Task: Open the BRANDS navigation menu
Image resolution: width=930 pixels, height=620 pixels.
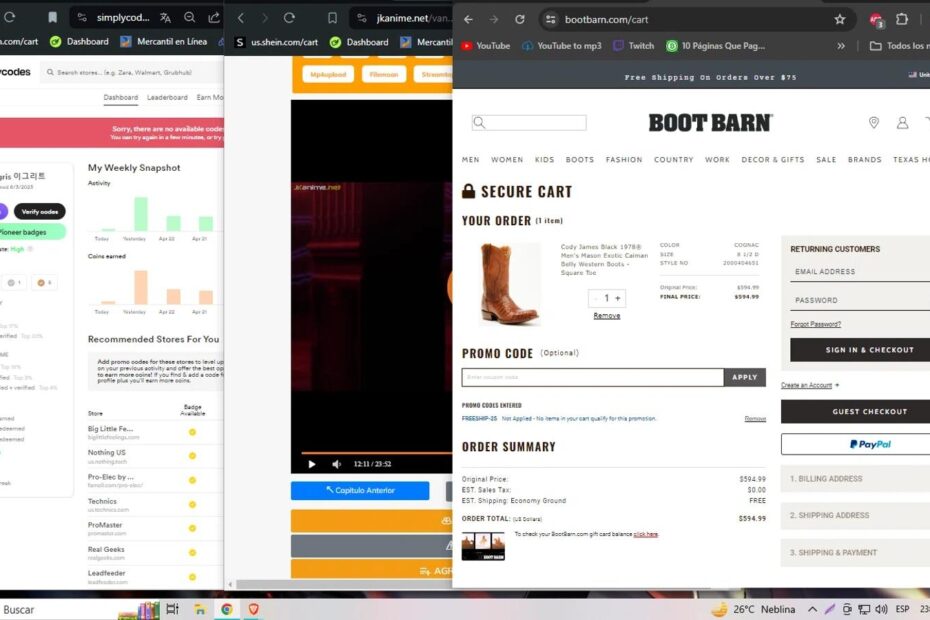Action: click(x=864, y=160)
